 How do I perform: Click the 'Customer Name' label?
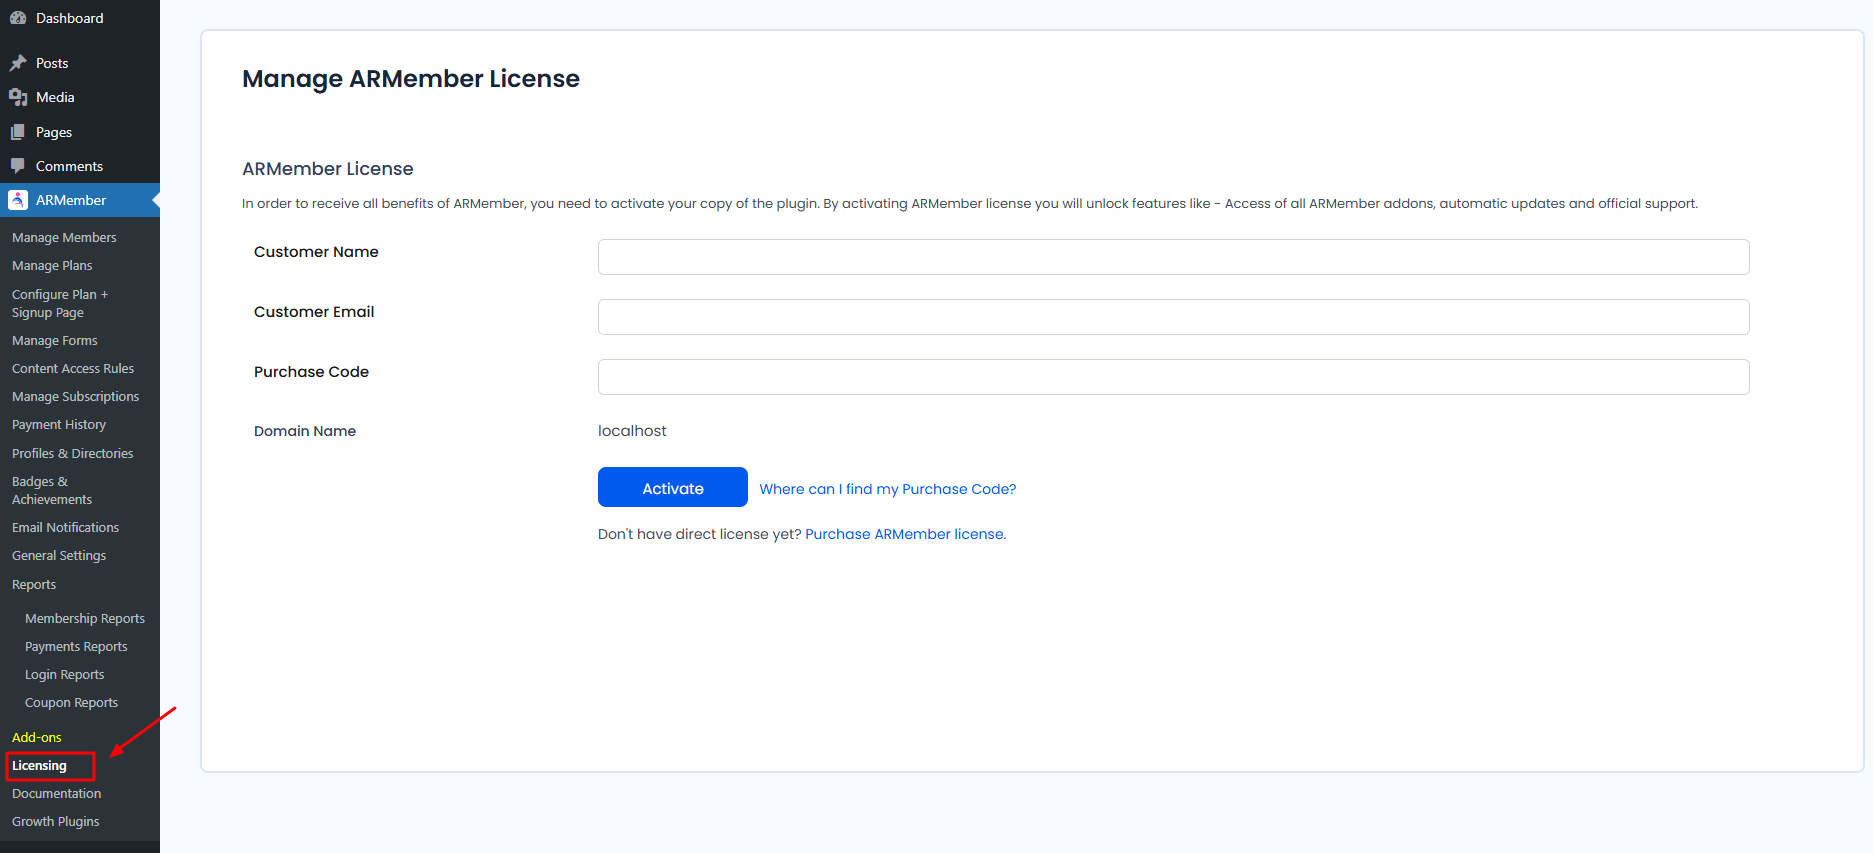(x=316, y=252)
